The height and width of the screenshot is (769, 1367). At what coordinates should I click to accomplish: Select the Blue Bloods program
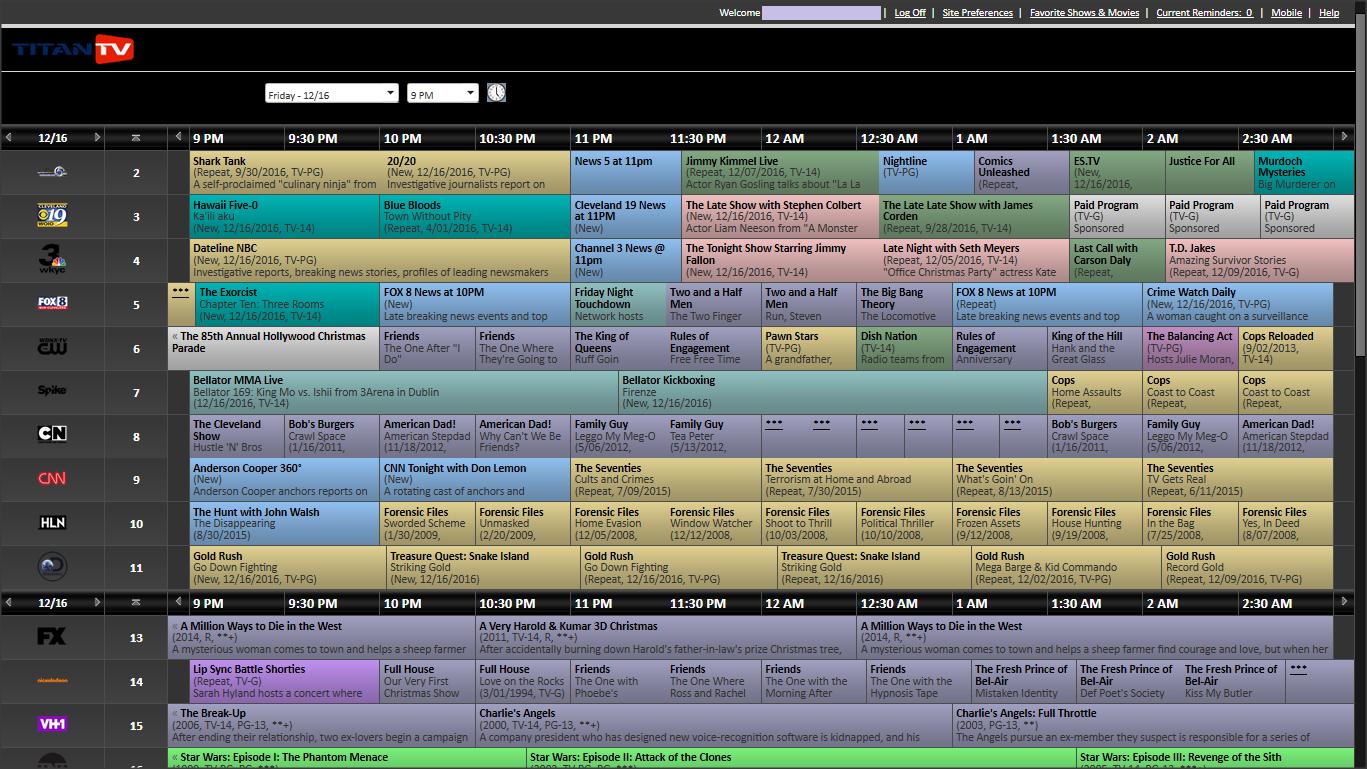tap(475, 216)
